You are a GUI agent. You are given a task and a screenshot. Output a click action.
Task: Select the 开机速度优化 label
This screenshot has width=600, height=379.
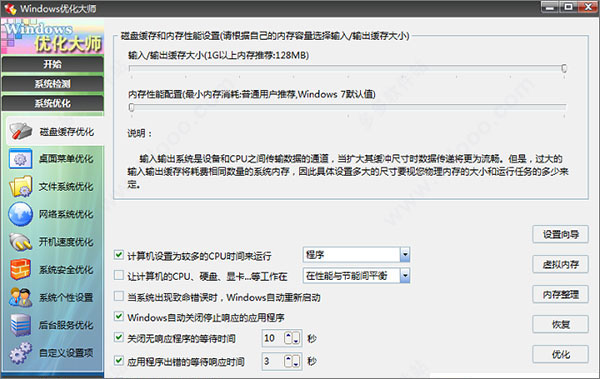pos(66,242)
